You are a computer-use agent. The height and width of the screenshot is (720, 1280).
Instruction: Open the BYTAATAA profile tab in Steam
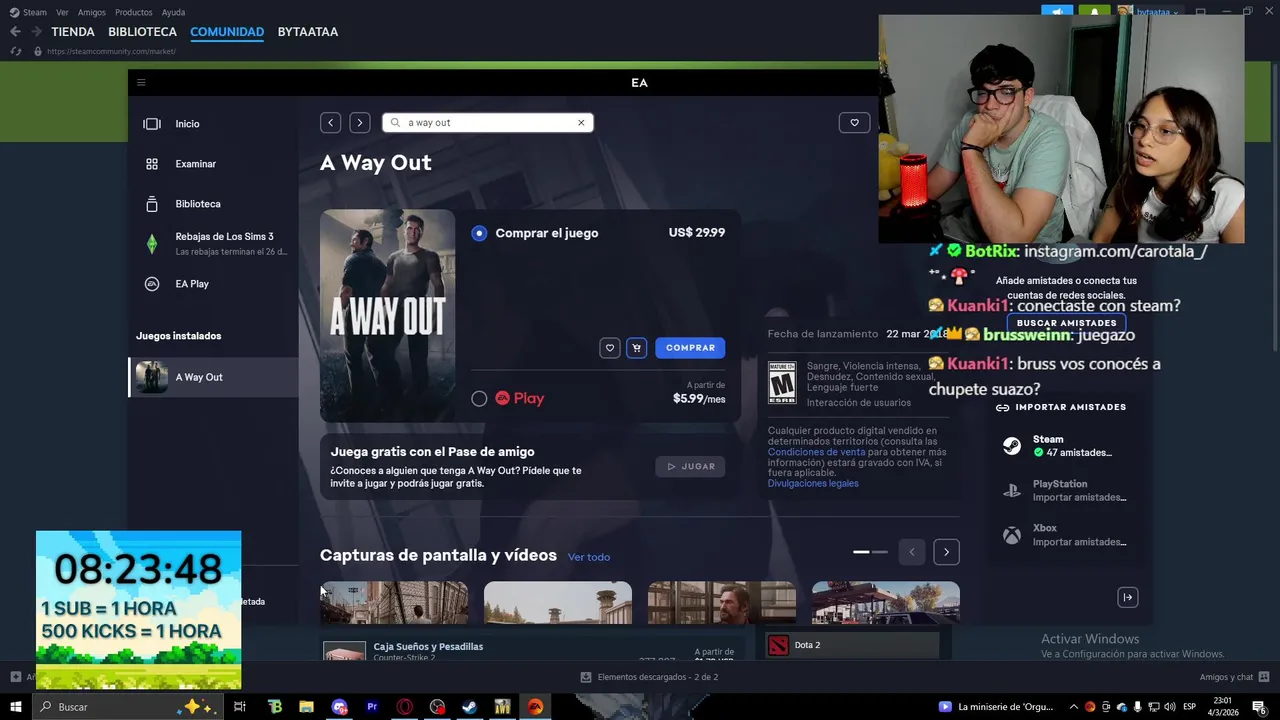pyautogui.click(x=308, y=32)
